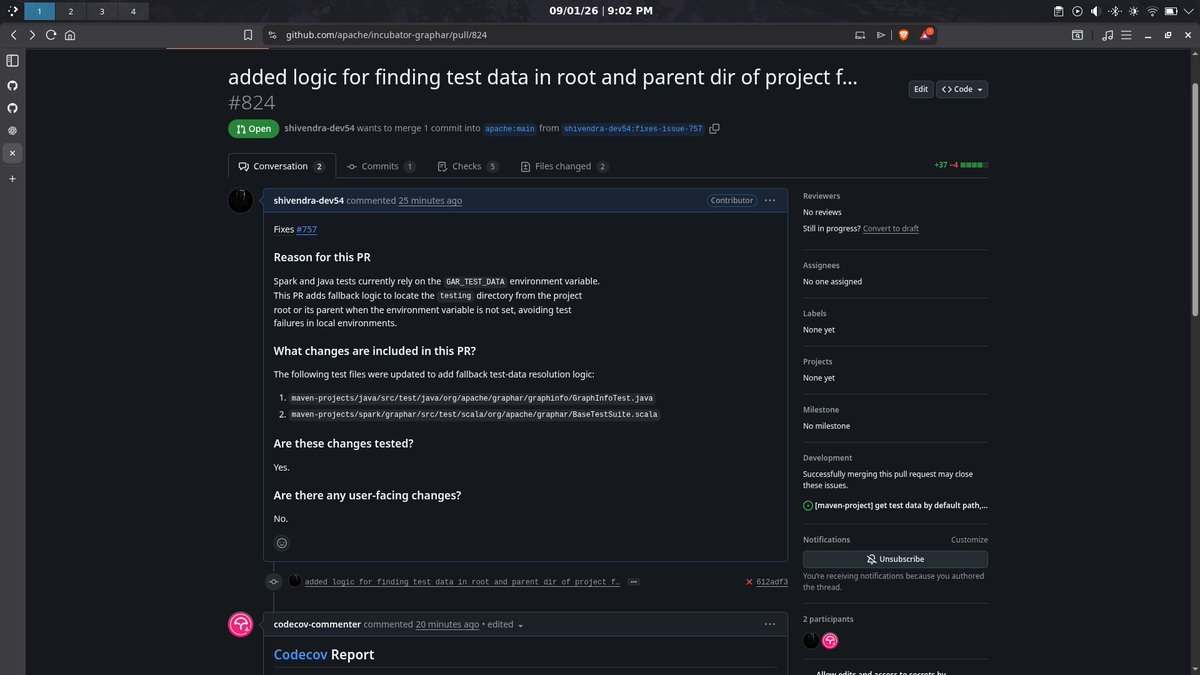
Task: Click the 20 minutes ago timestamp
Action: (x=447, y=625)
